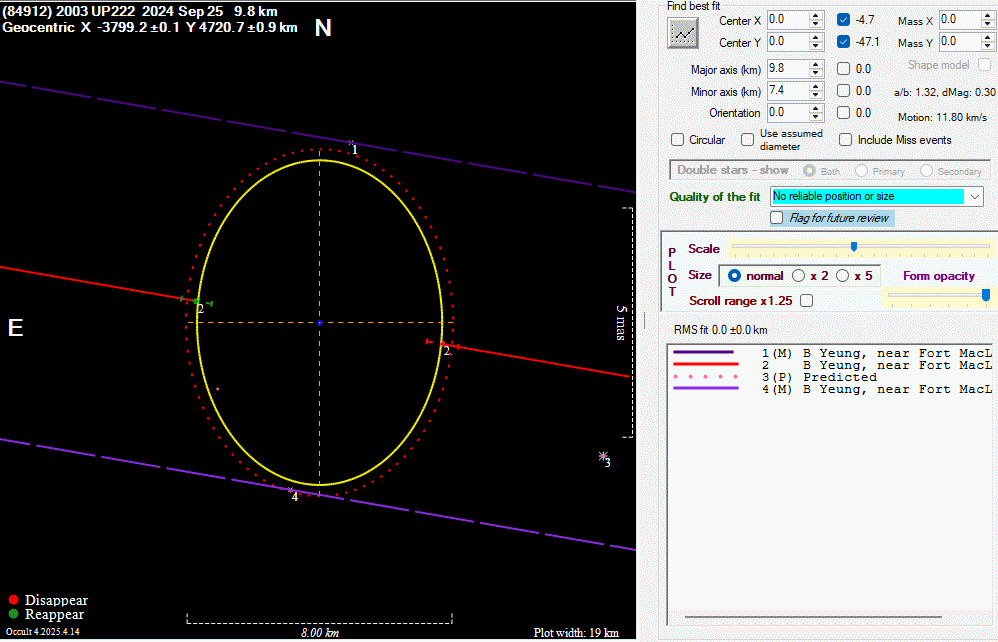Tick Use assumed diameter checkbox
Image resolution: width=998 pixels, height=642 pixels.
pyautogui.click(x=747, y=140)
